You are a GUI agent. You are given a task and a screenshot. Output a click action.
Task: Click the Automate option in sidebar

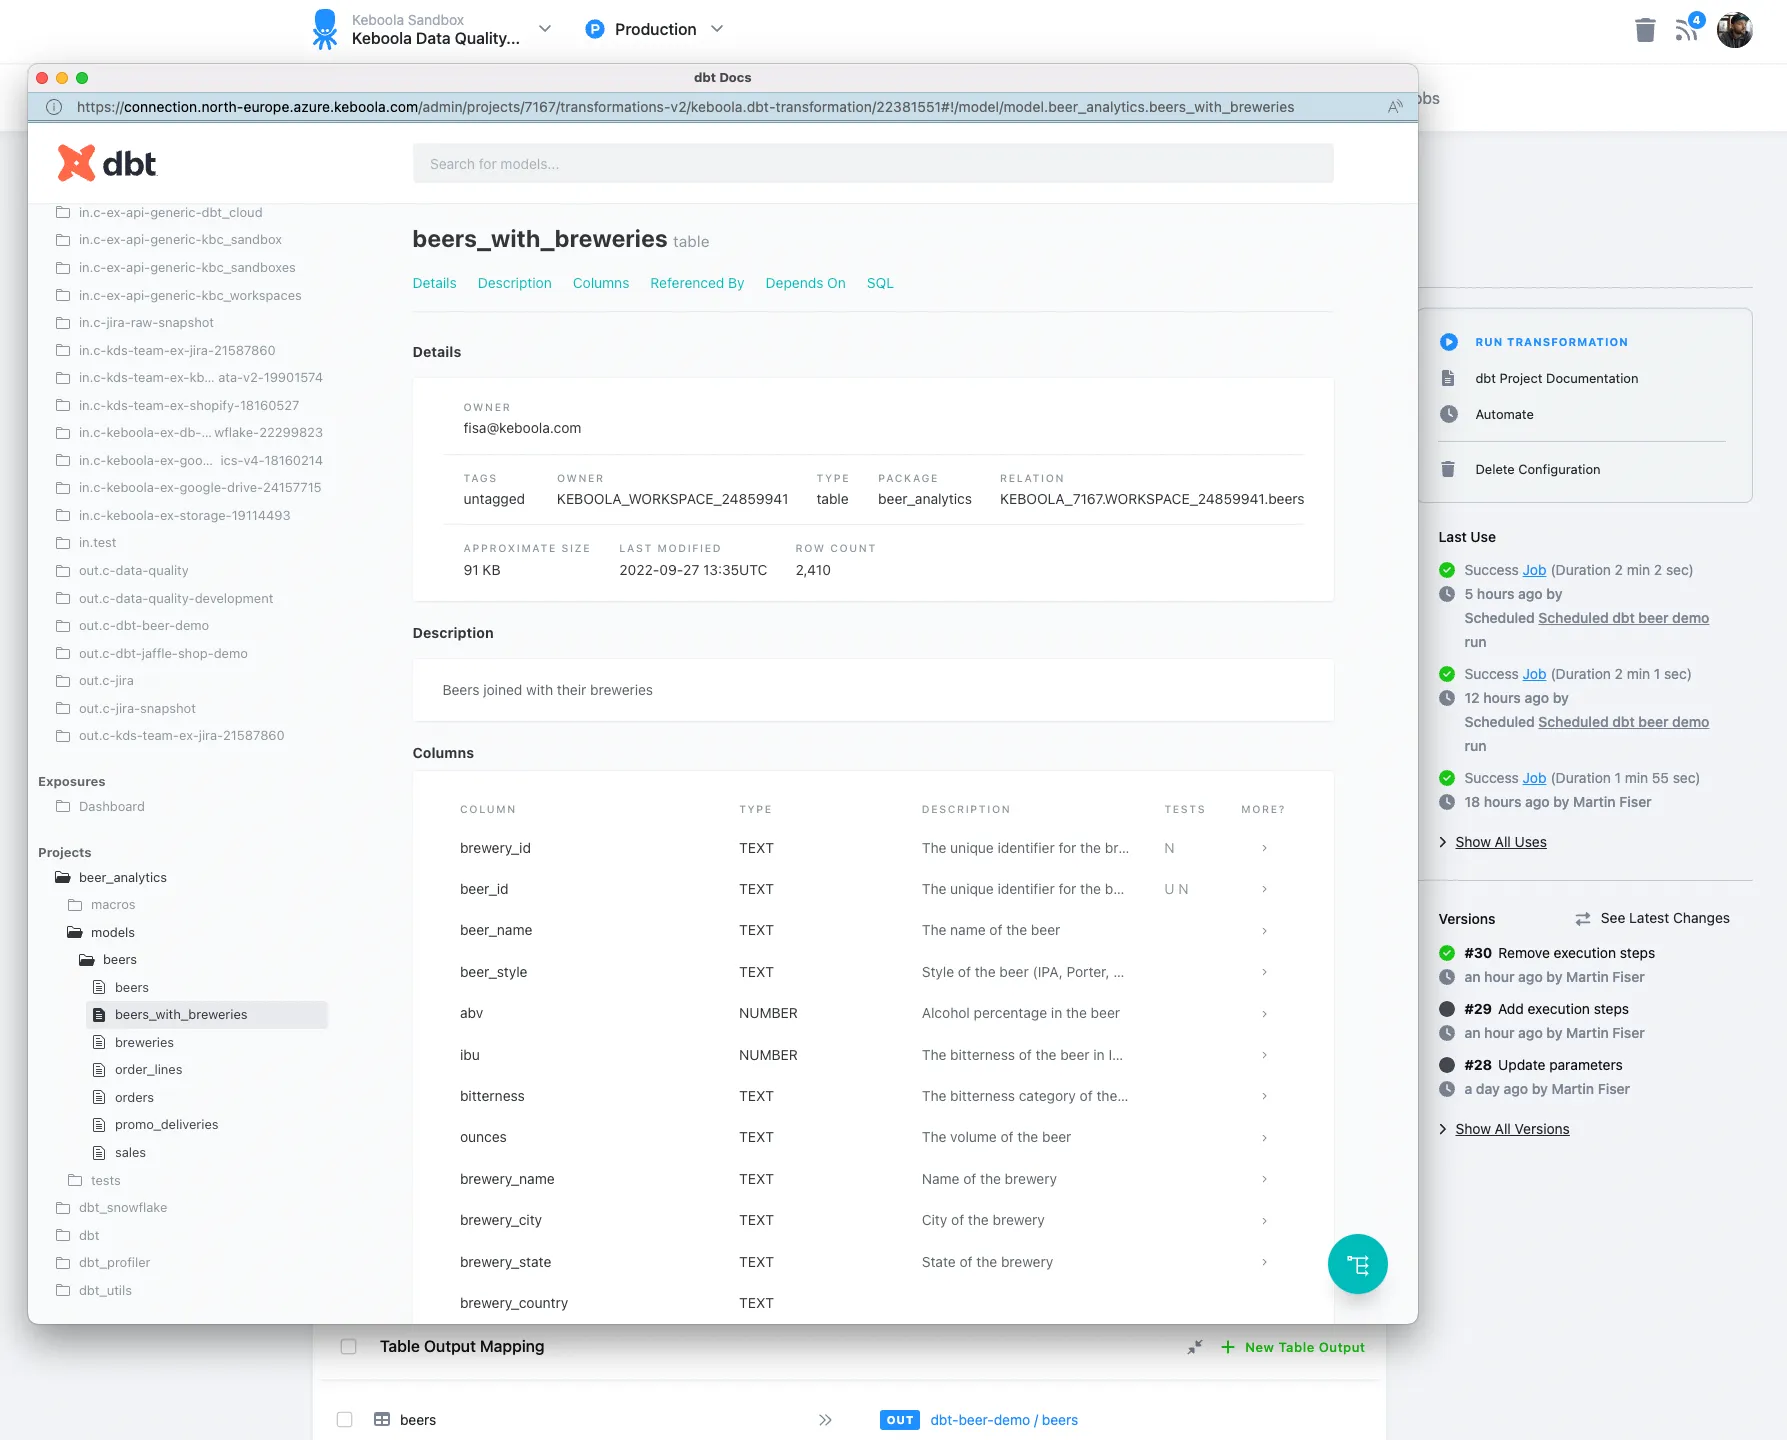(1504, 414)
